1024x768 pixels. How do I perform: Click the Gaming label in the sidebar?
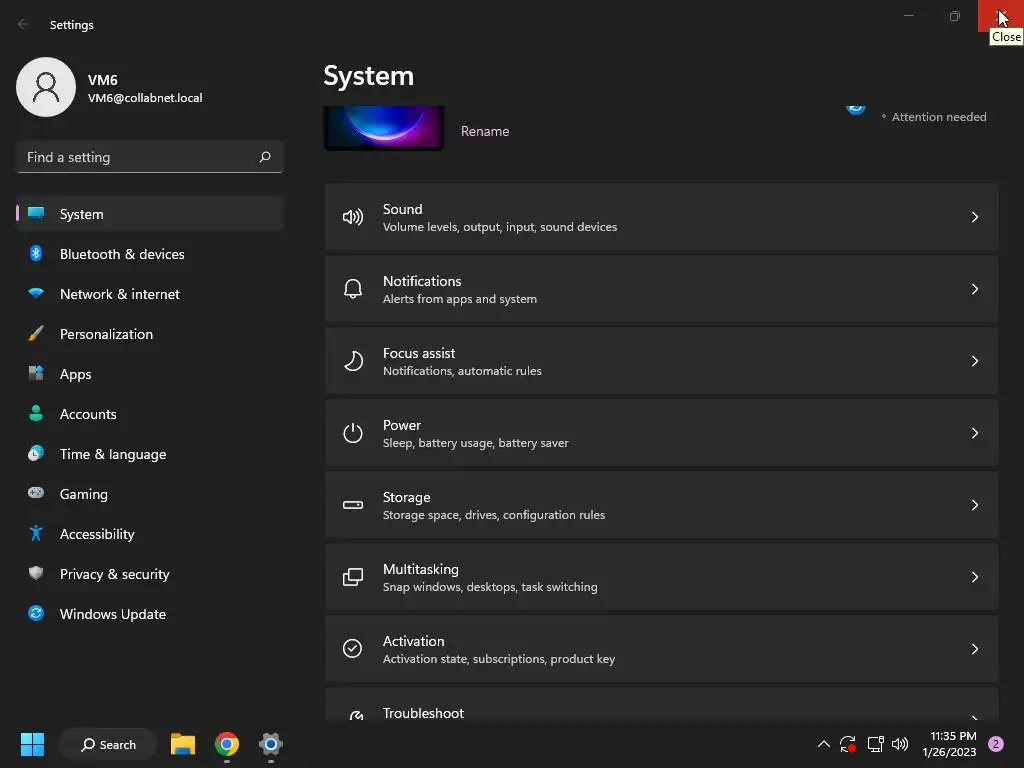click(x=84, y=494)
